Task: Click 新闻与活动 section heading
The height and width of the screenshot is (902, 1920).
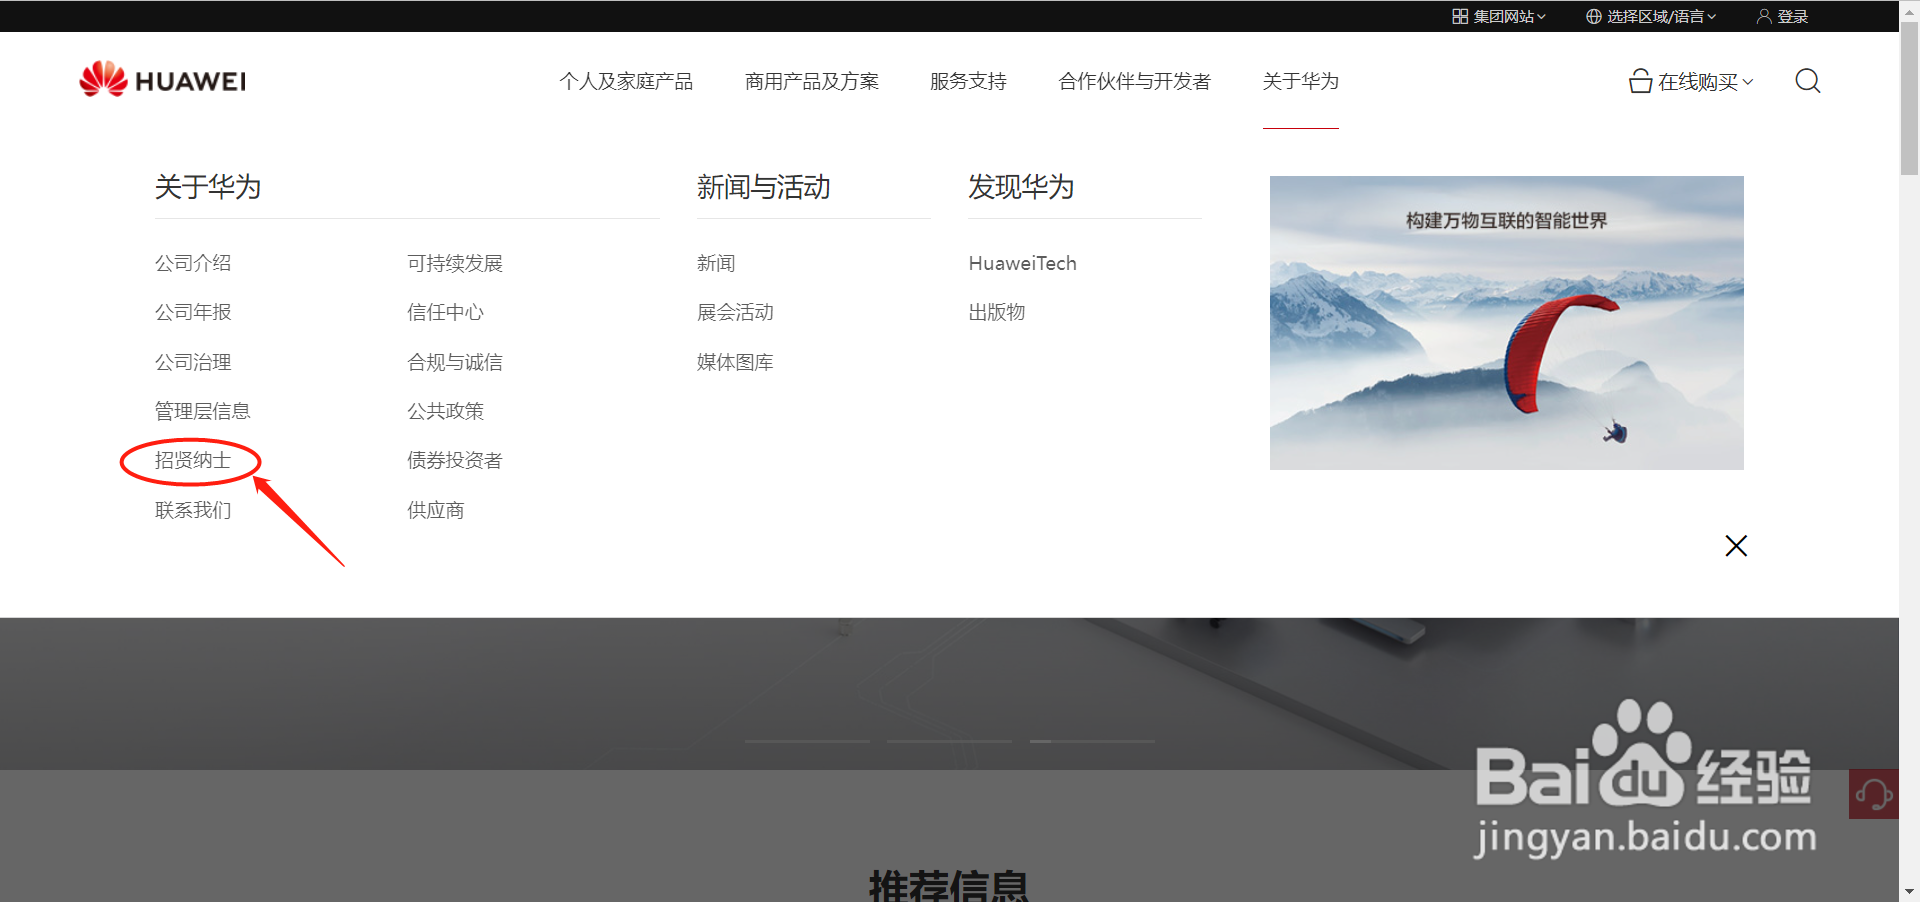Action: [763, 187]
